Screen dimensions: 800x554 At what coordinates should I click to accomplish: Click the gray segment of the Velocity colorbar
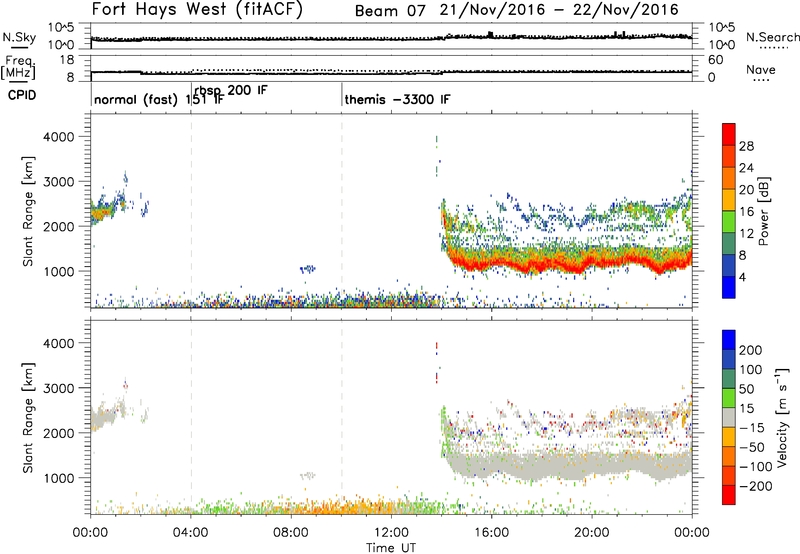tap(729, 417)
